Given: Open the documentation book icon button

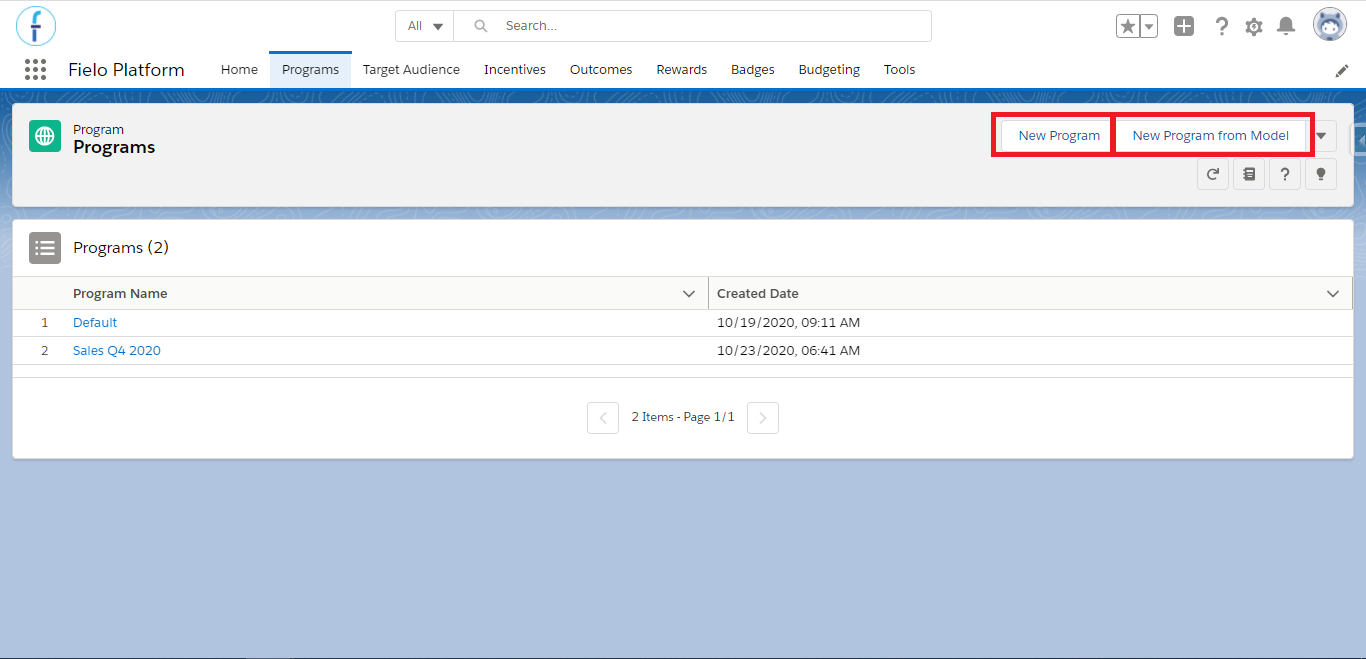Looking at the screenshot, I should coord(1249,174).
